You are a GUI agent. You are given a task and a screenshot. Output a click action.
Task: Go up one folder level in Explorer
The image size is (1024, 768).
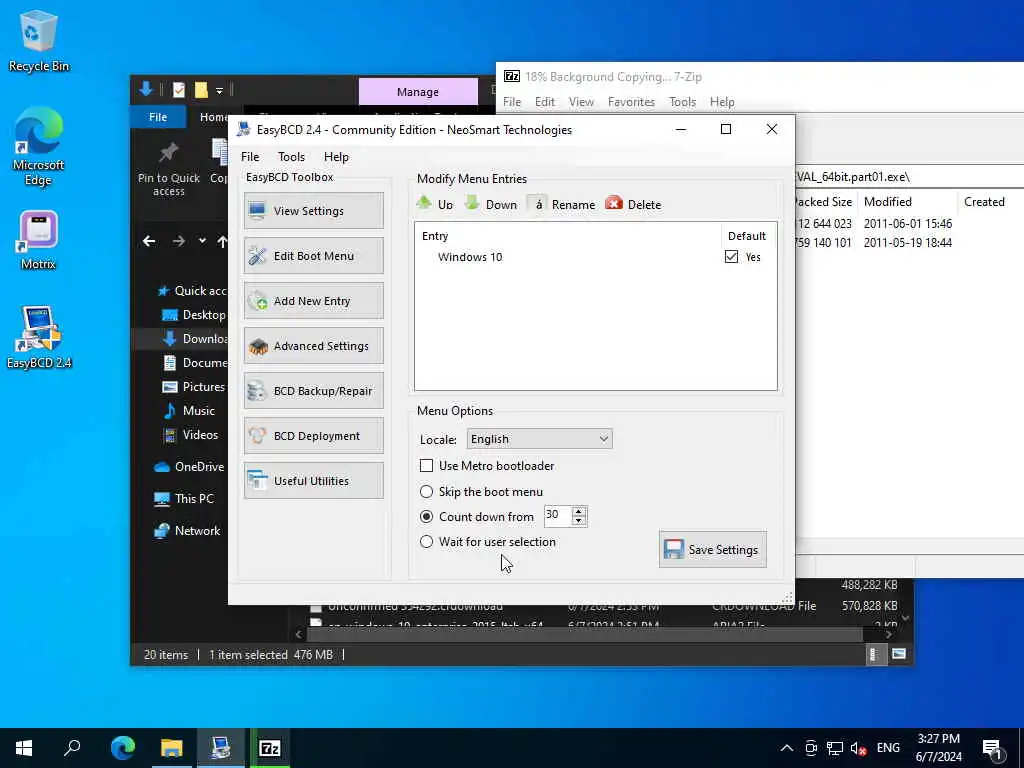pos(222,242)
